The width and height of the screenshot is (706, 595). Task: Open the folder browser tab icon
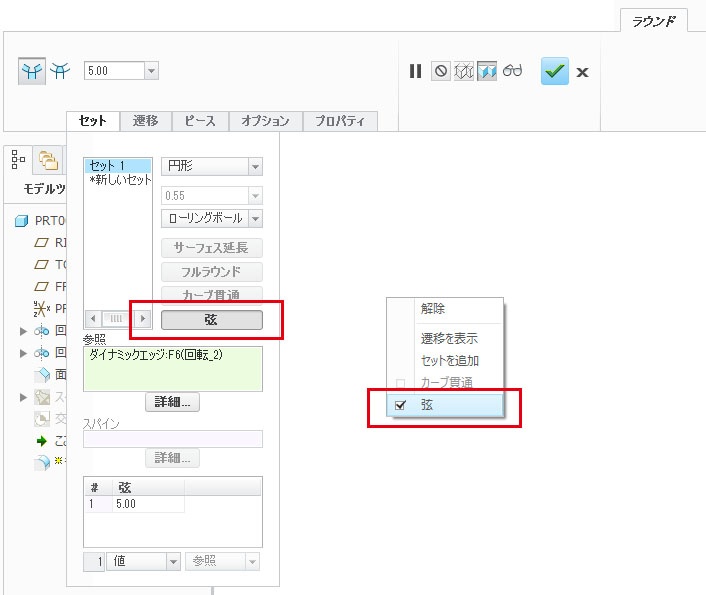coord(45,158)
